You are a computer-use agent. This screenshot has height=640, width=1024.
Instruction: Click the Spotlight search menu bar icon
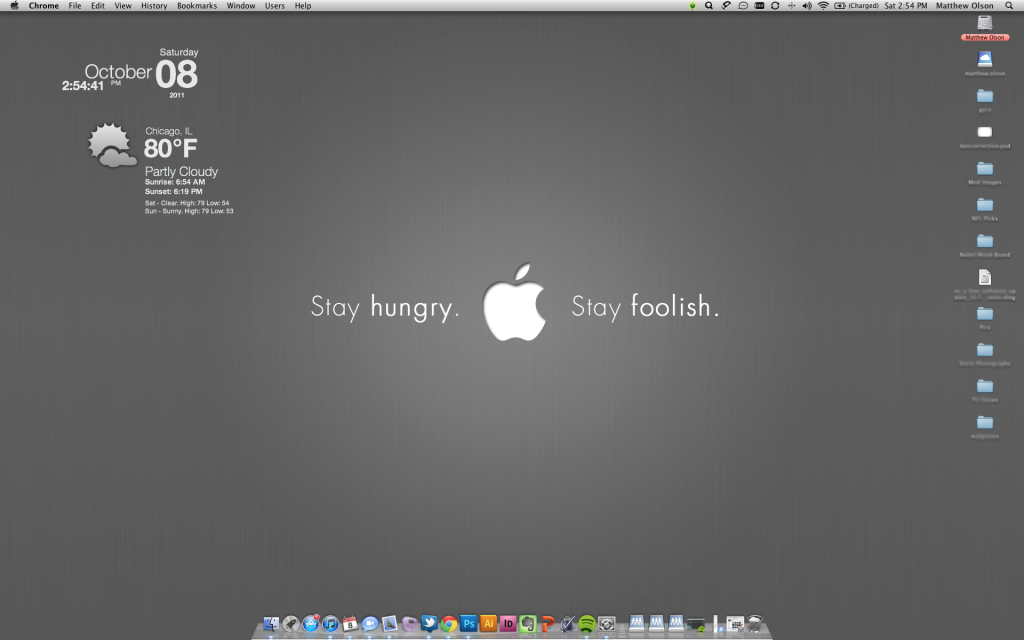click(x=1009, y=5)
